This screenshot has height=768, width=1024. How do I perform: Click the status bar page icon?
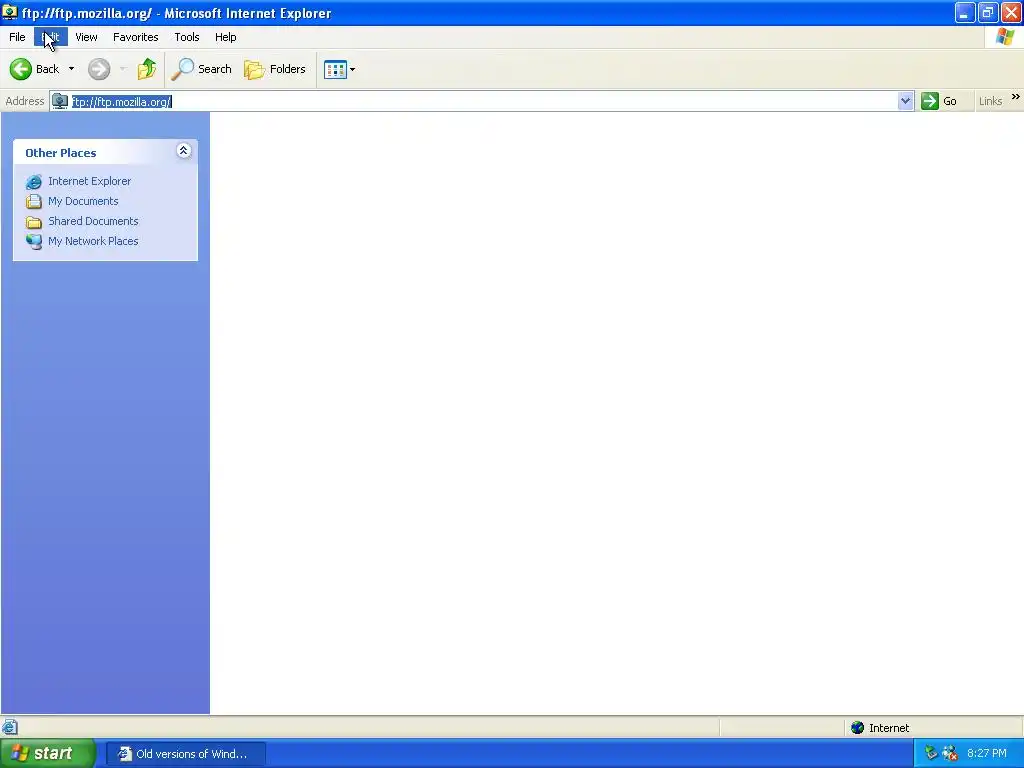pyautogui.click(x=9, y=727)
